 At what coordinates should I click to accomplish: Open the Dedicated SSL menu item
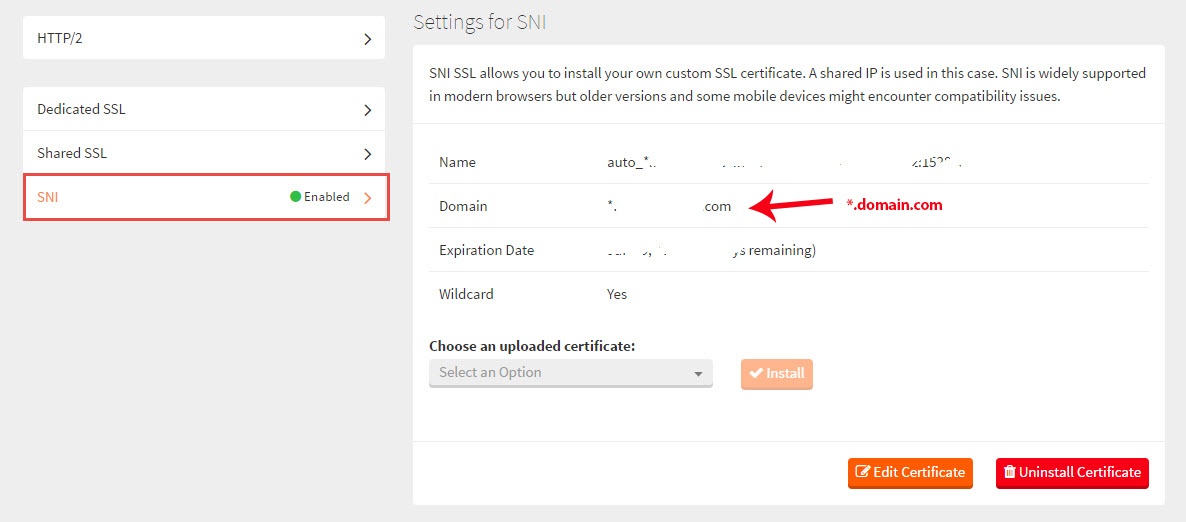(x=203, y=109)
